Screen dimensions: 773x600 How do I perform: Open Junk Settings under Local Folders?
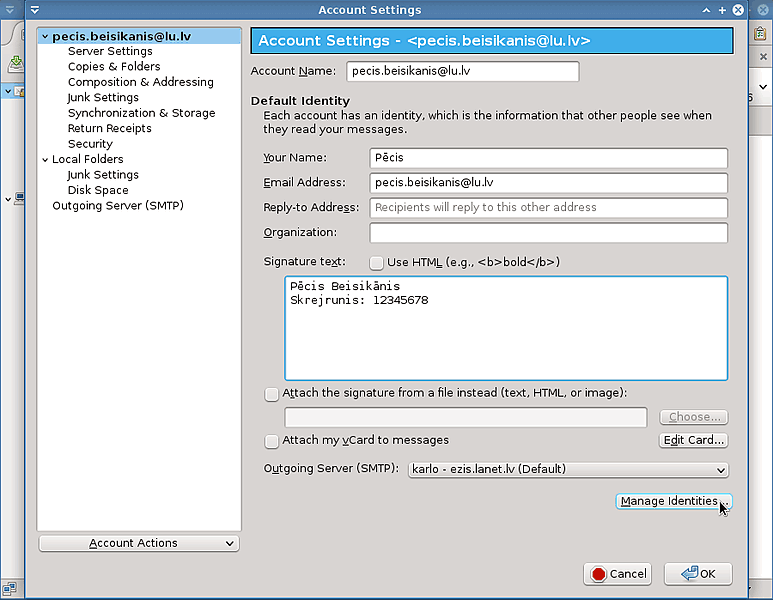click(x=103, y=175)
